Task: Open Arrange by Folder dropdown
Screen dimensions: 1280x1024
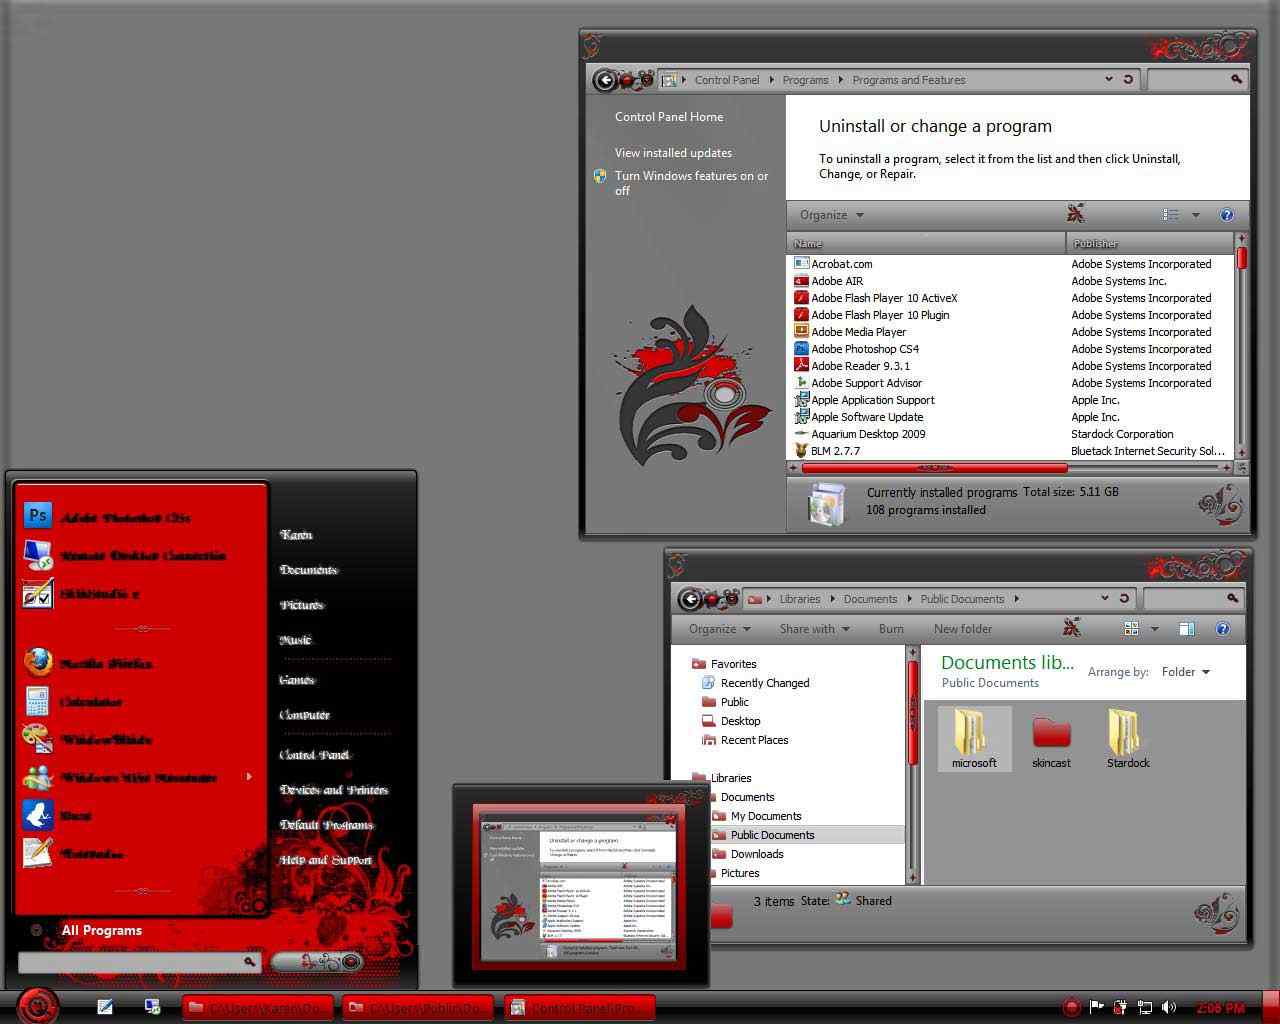Action: point(1186,672)
